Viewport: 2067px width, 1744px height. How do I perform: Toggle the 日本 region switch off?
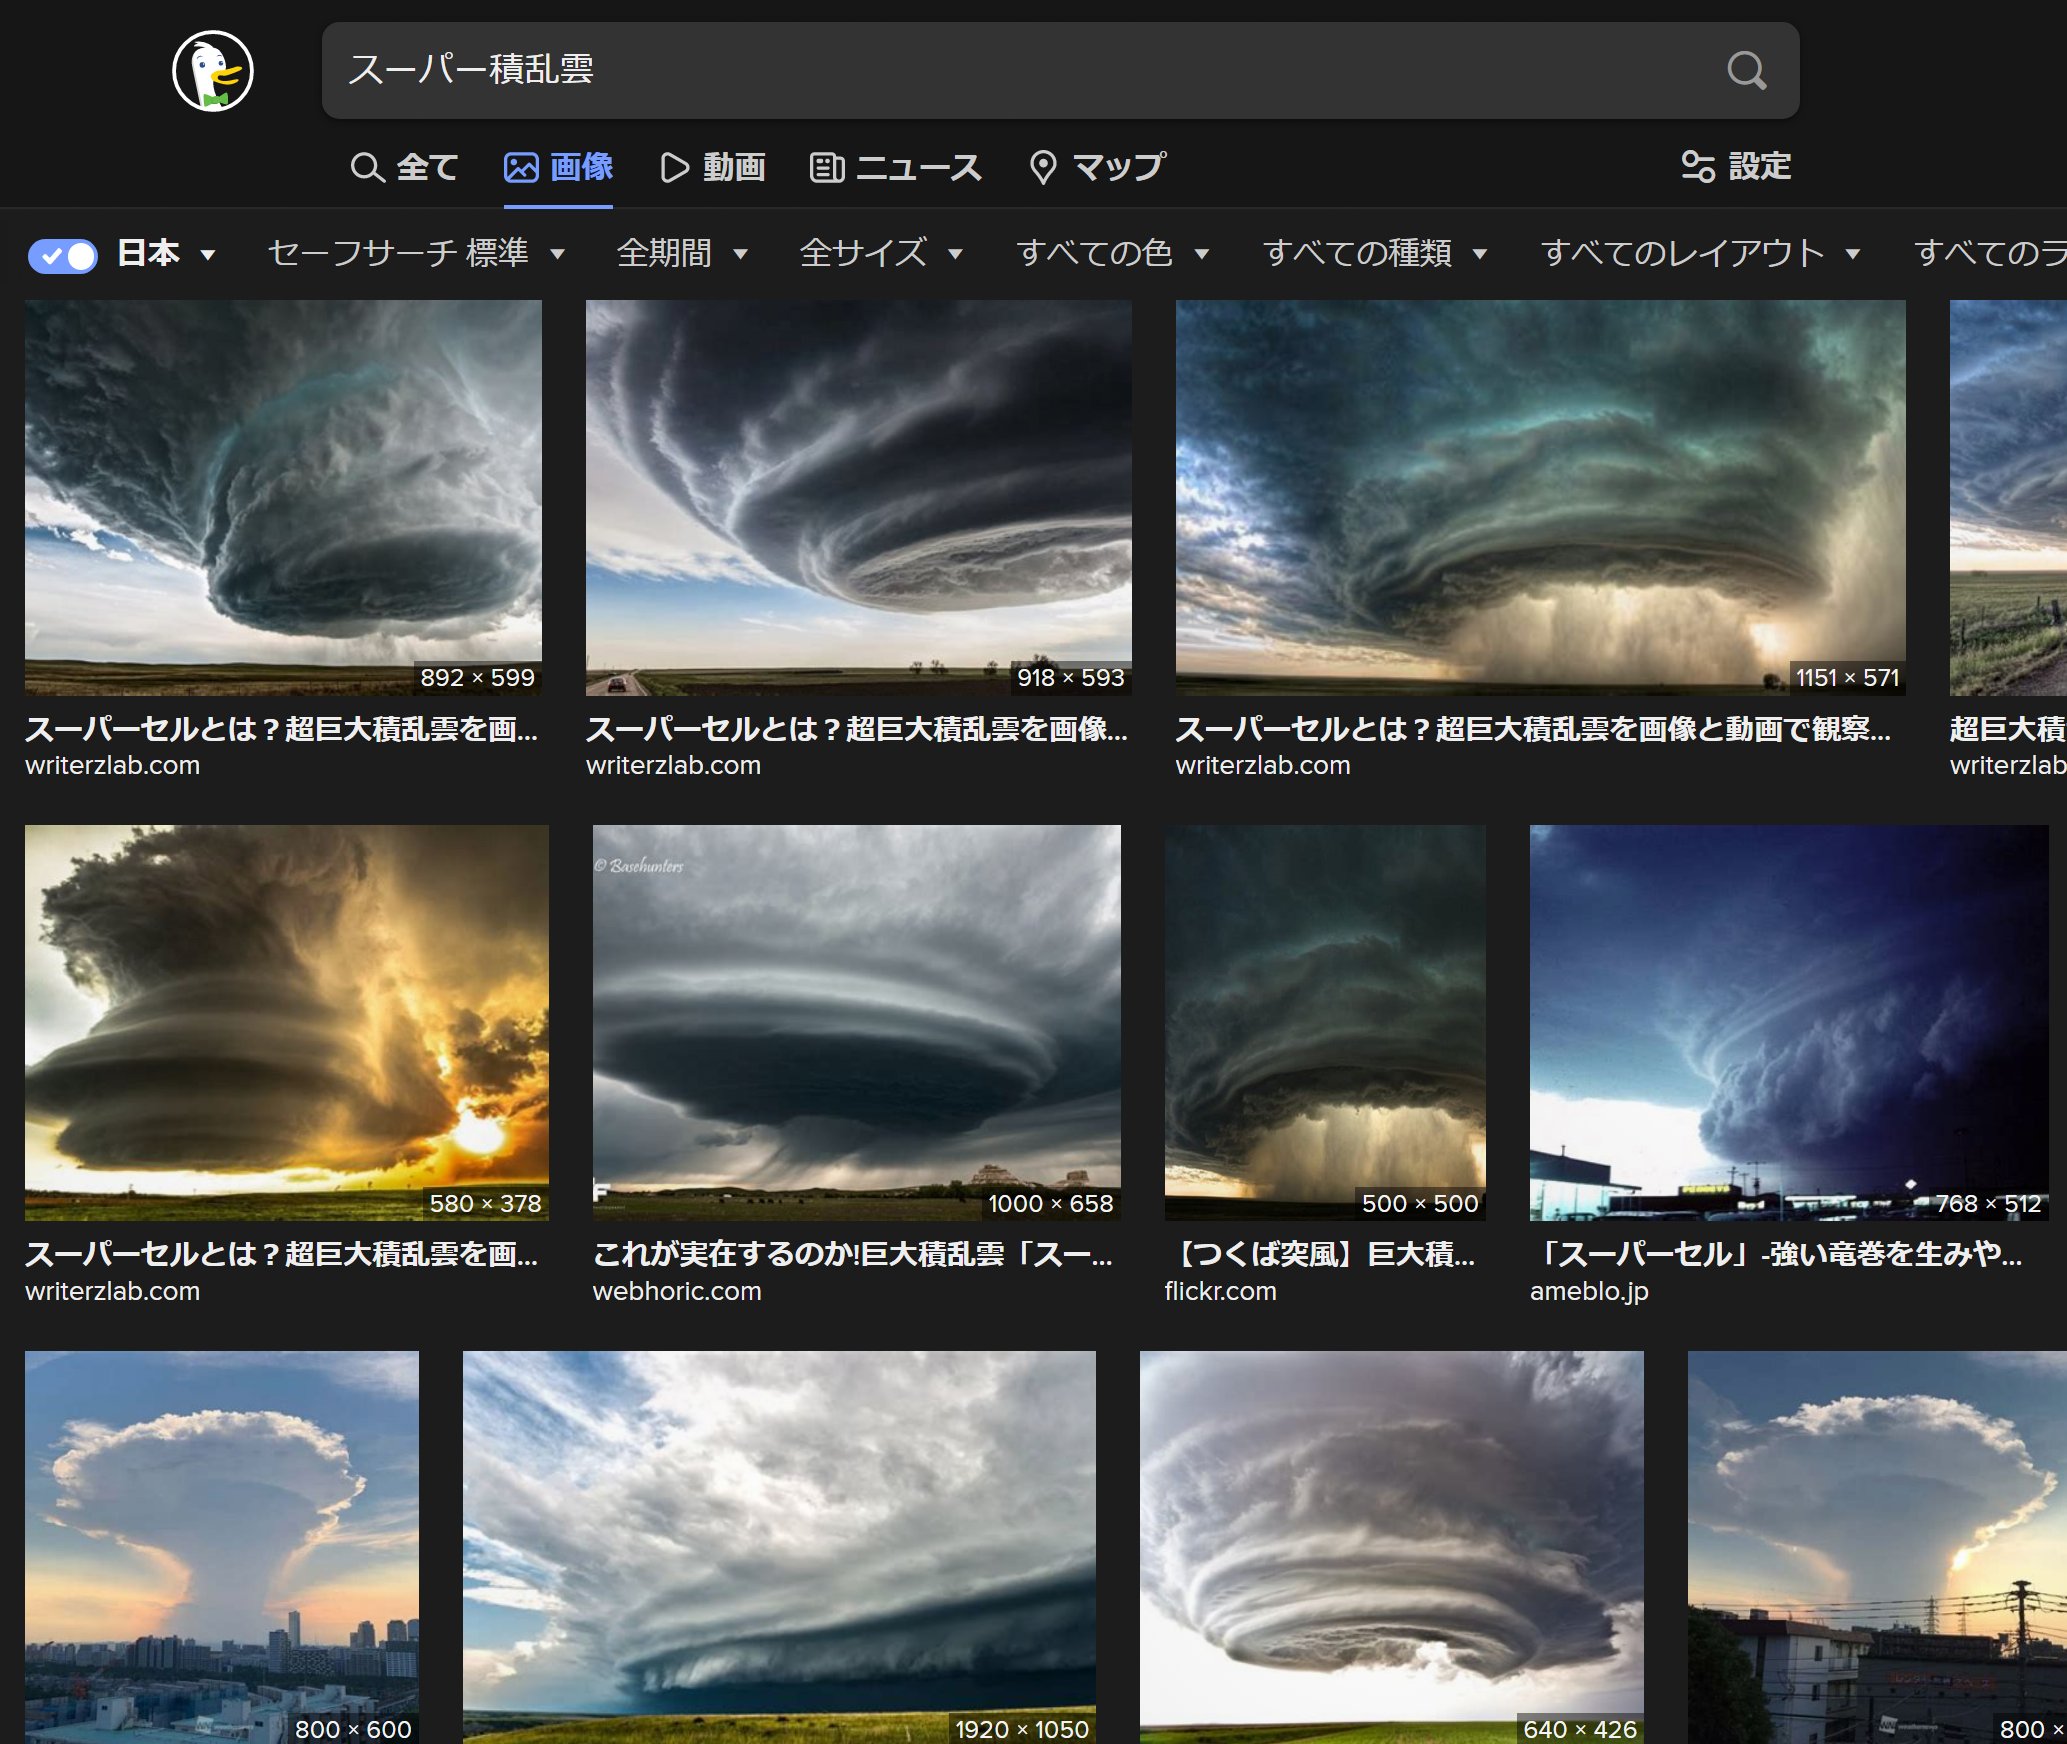point(63,255)
